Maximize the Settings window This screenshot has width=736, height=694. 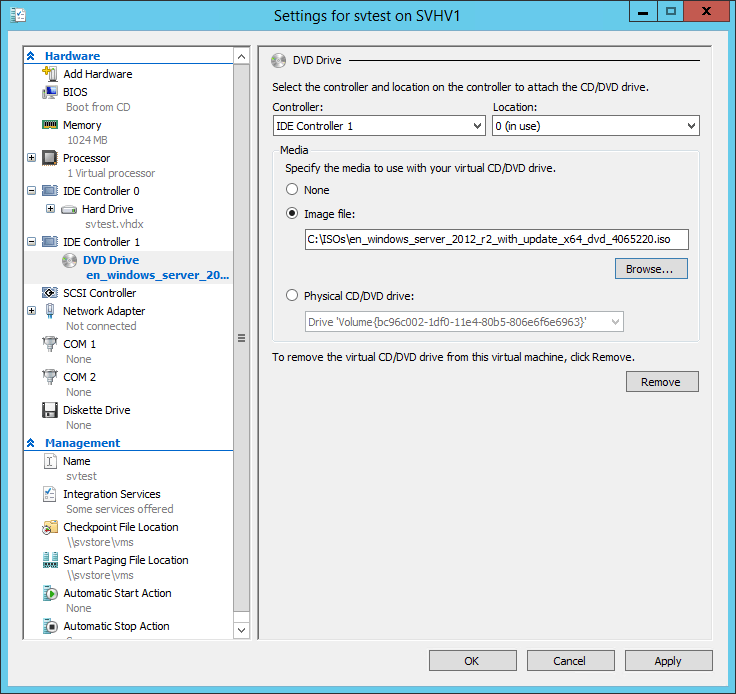(x=670, y=11)
